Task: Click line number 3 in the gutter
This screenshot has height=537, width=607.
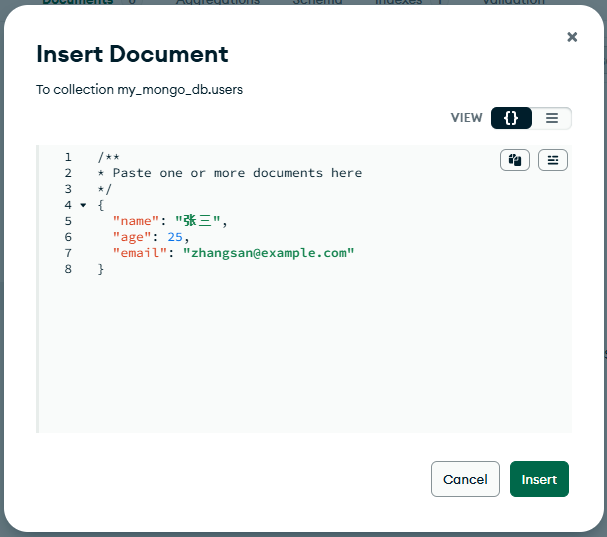Action: (x=68, y=189)
